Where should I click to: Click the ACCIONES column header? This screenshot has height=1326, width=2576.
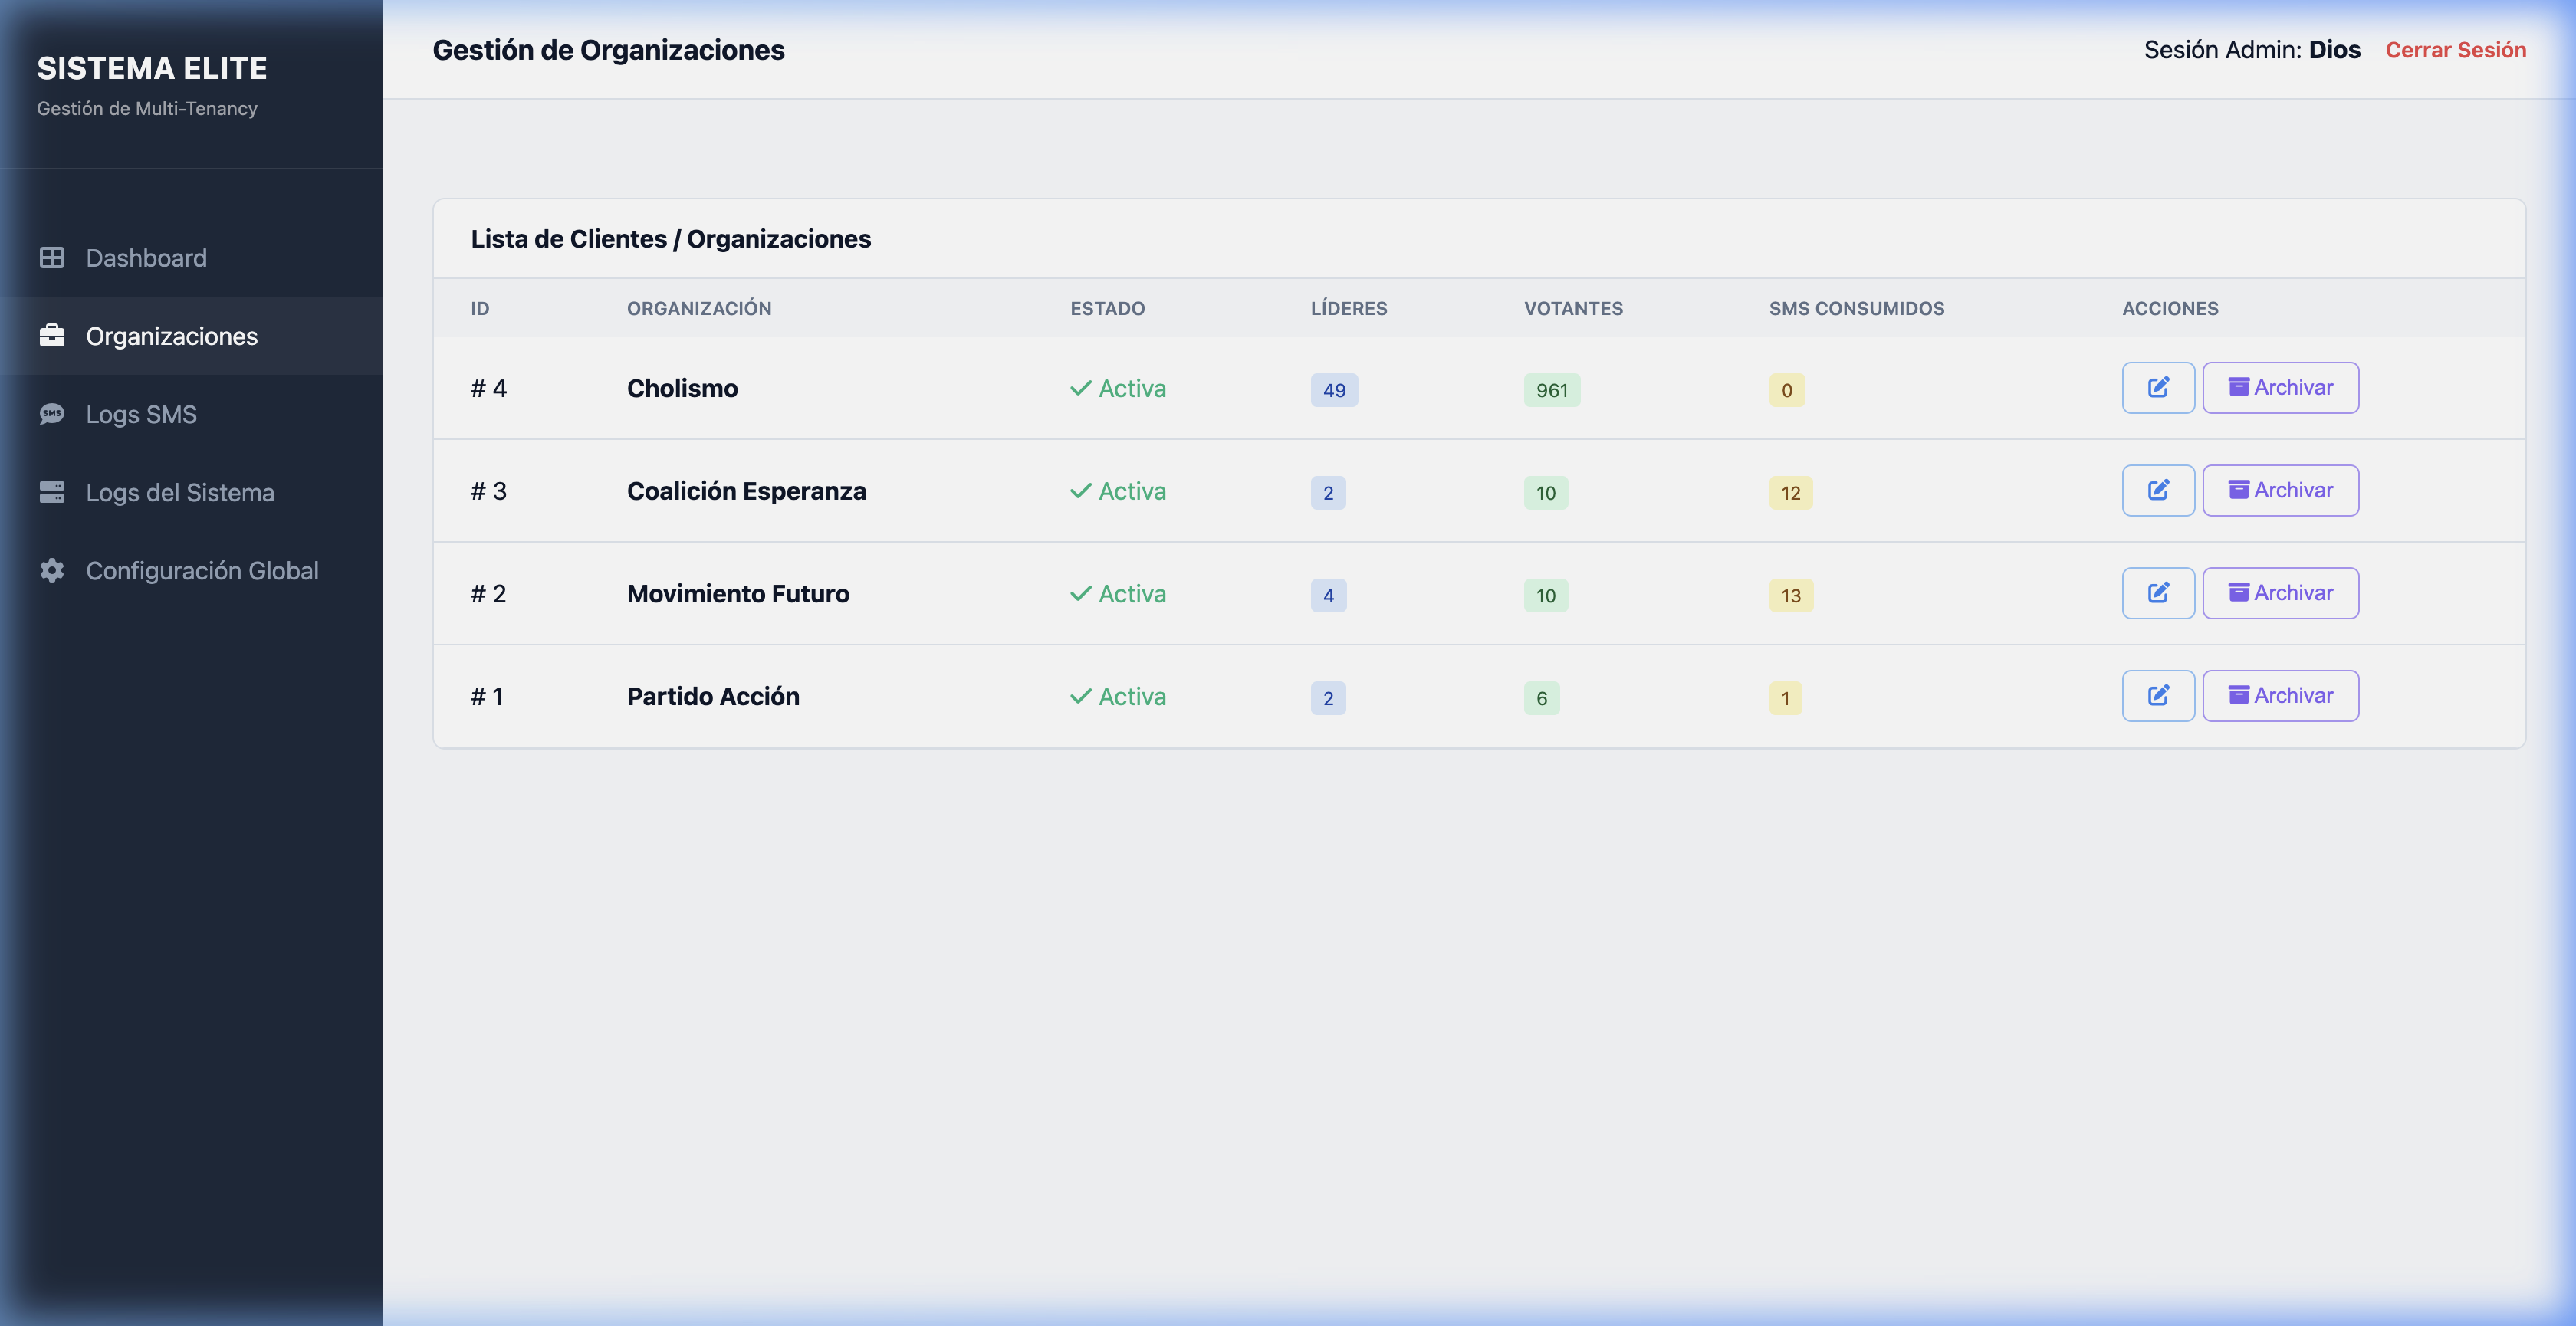point(2170,308)
